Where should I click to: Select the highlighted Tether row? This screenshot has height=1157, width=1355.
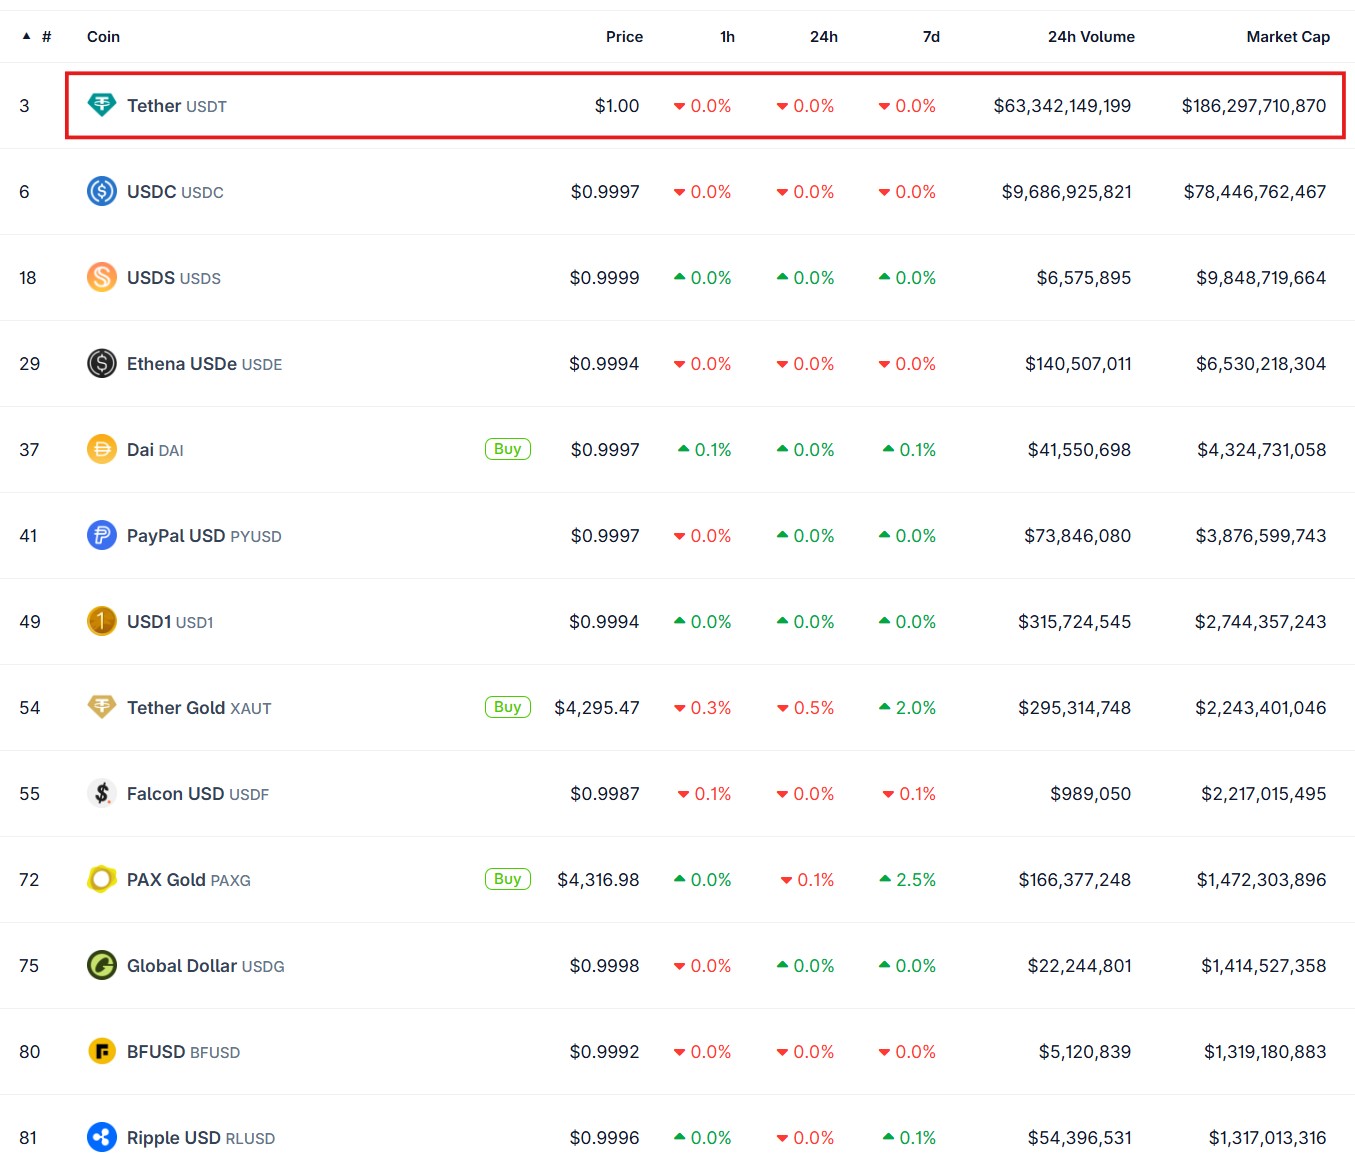(x=700, y=105)
